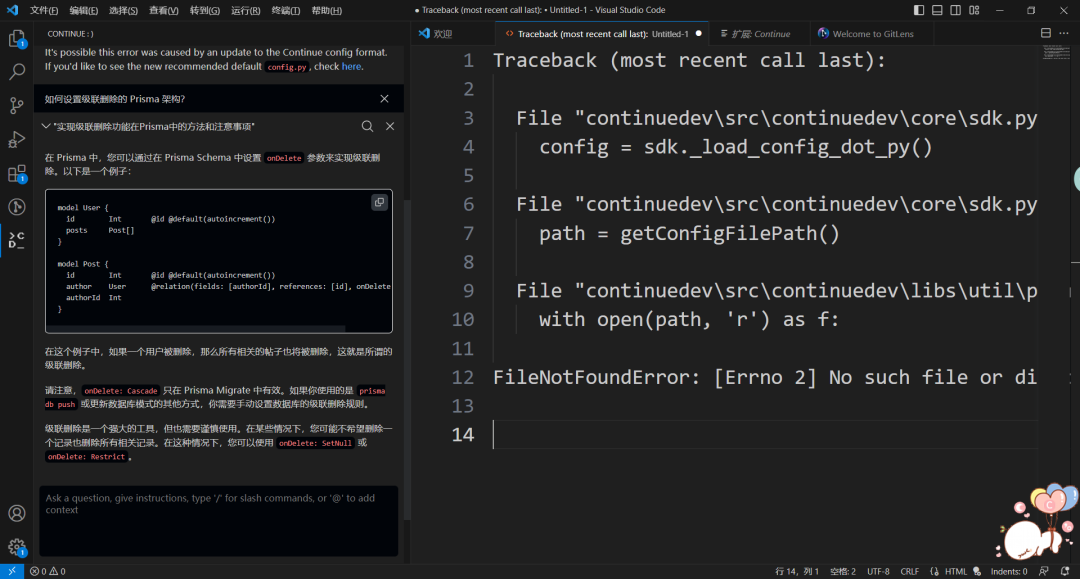
Task: Open the 转到(G) menu
Action: click(205, 10)
